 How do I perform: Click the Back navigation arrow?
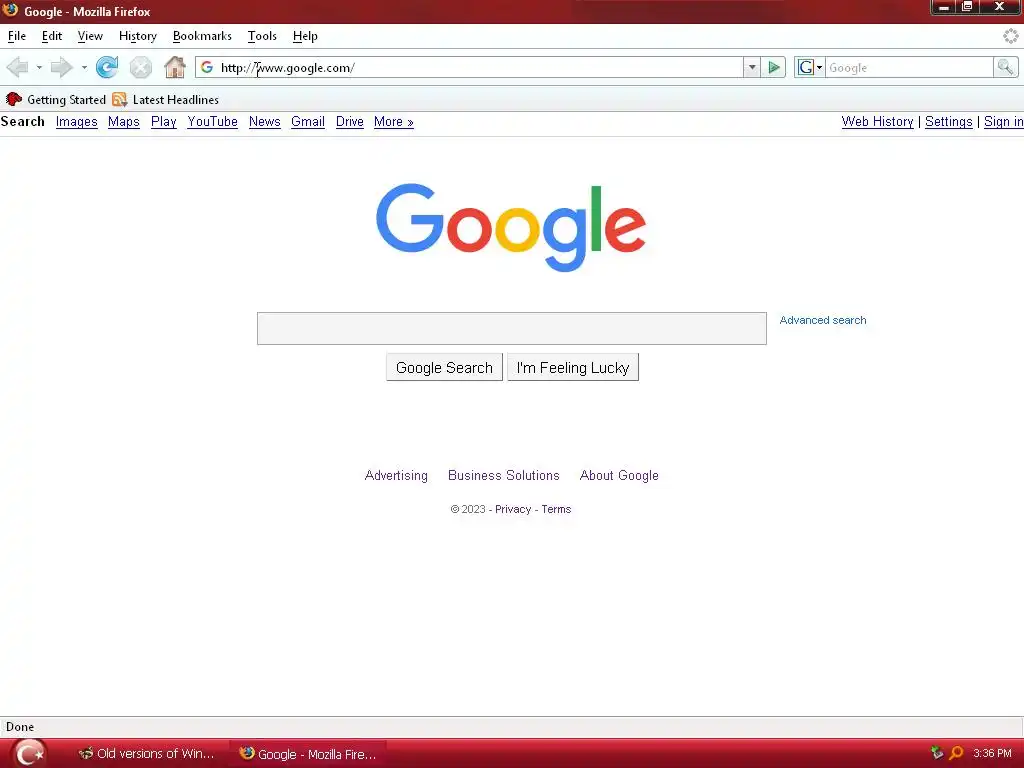click(x=17, y=67)
